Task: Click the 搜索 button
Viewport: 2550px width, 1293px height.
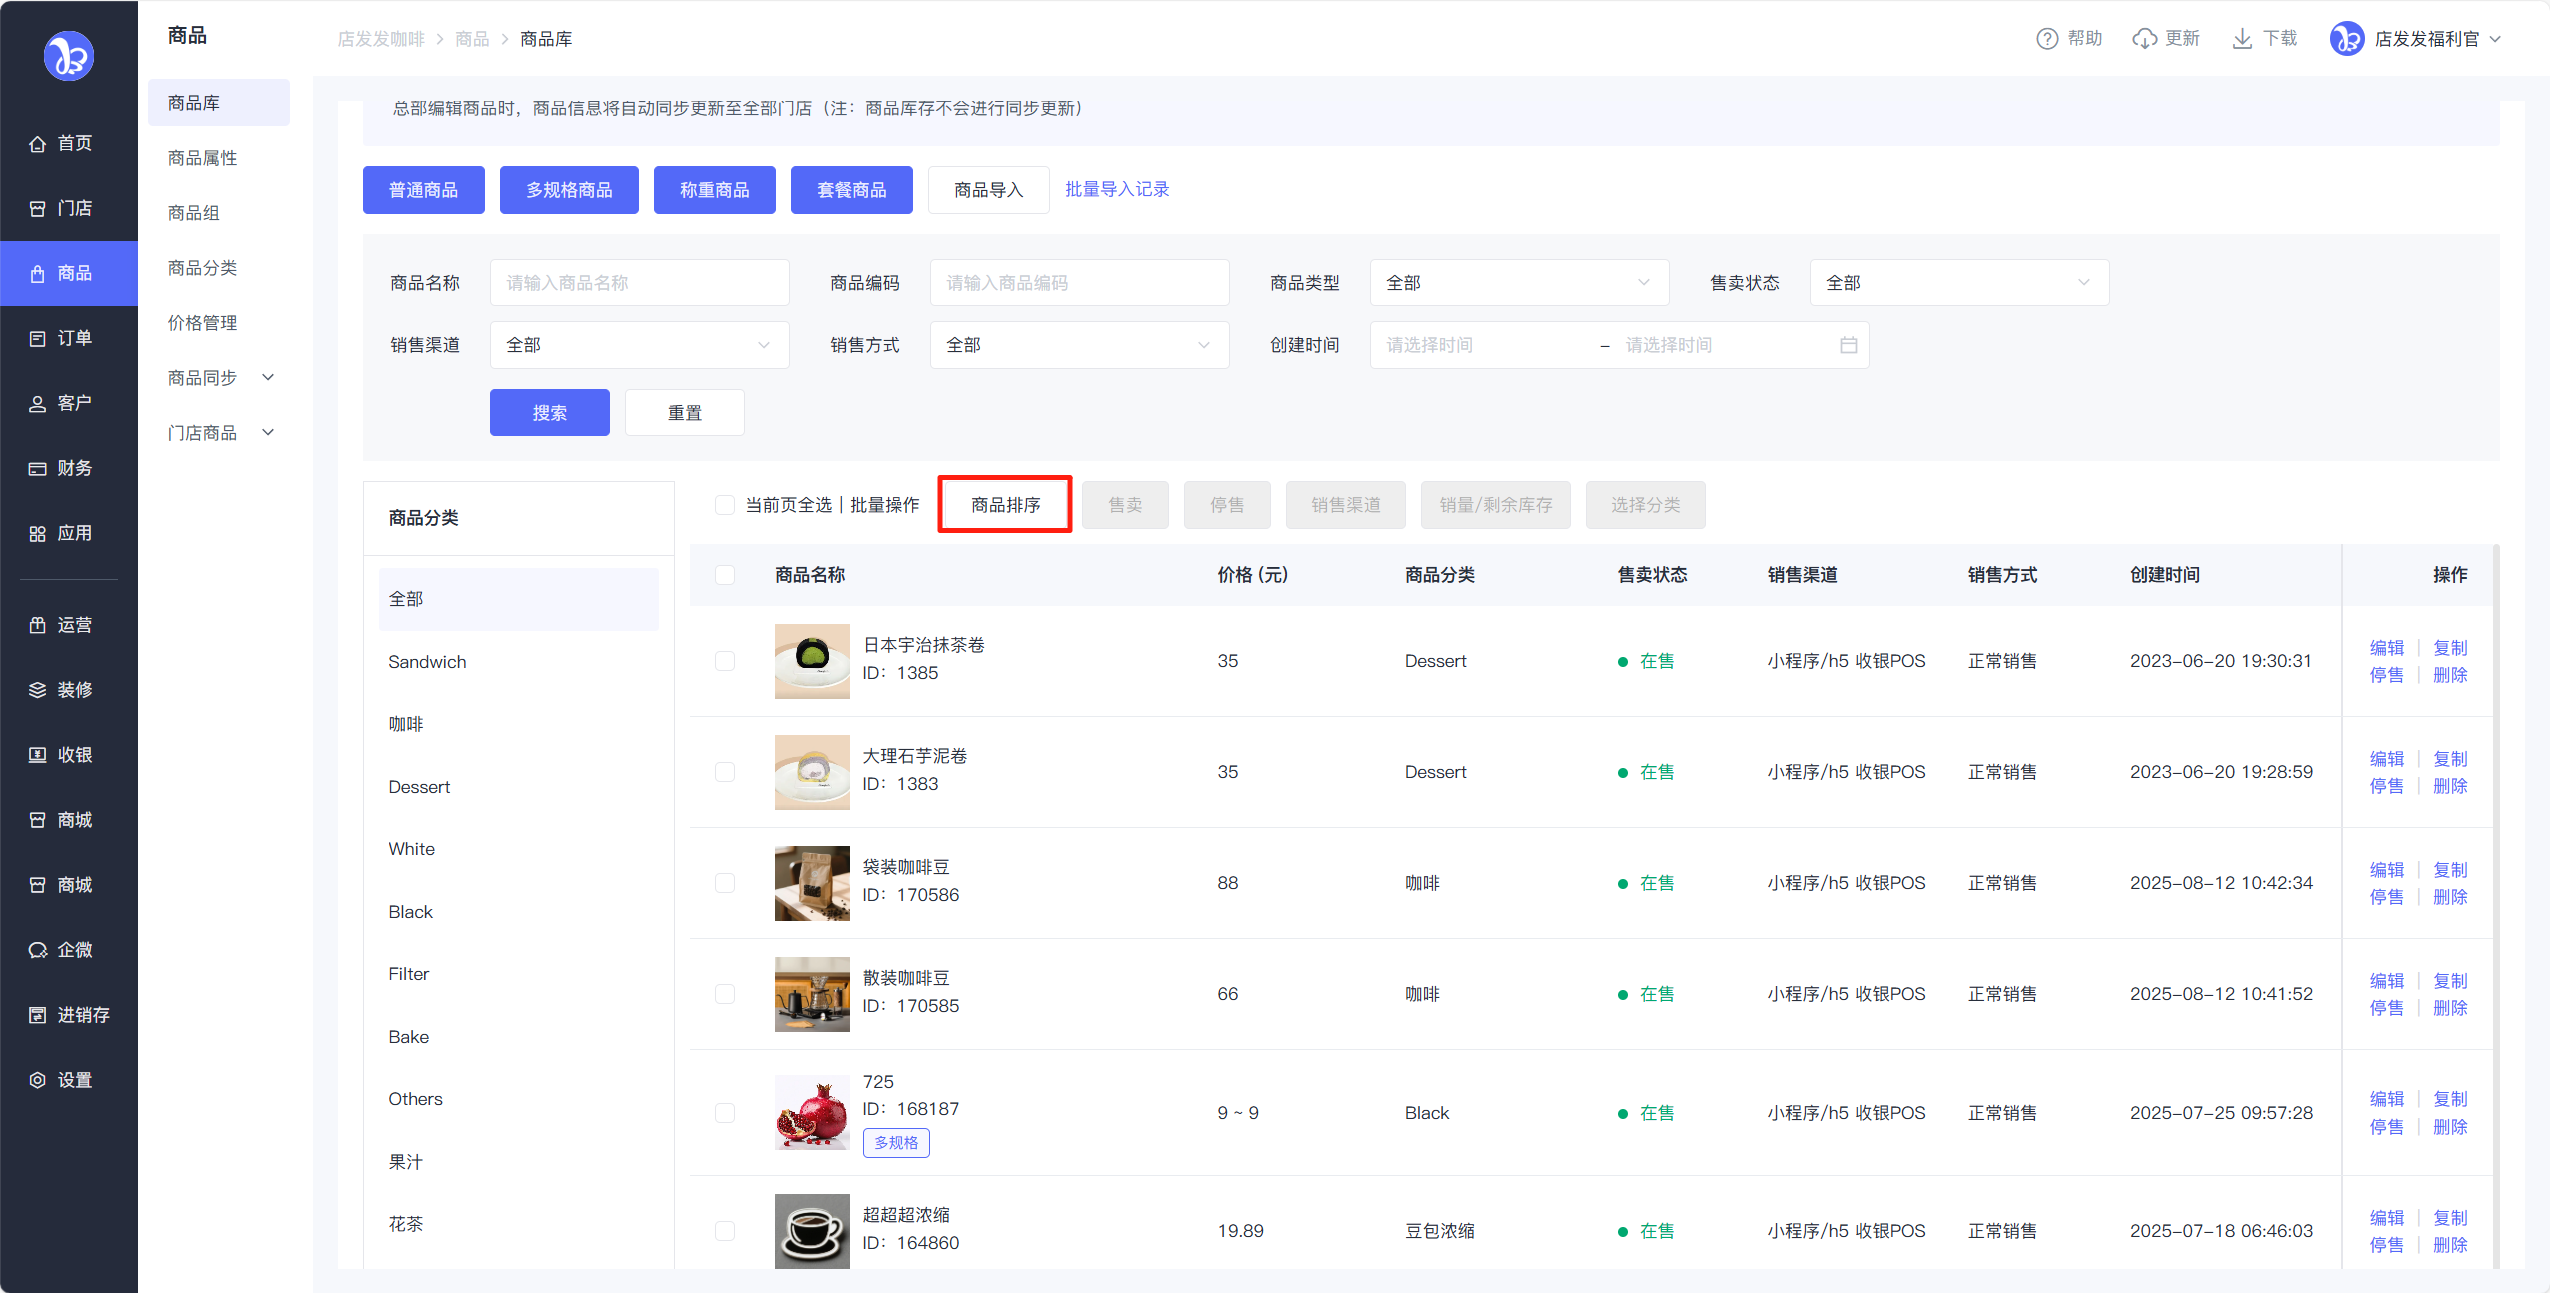Action: tap(550, 413)
